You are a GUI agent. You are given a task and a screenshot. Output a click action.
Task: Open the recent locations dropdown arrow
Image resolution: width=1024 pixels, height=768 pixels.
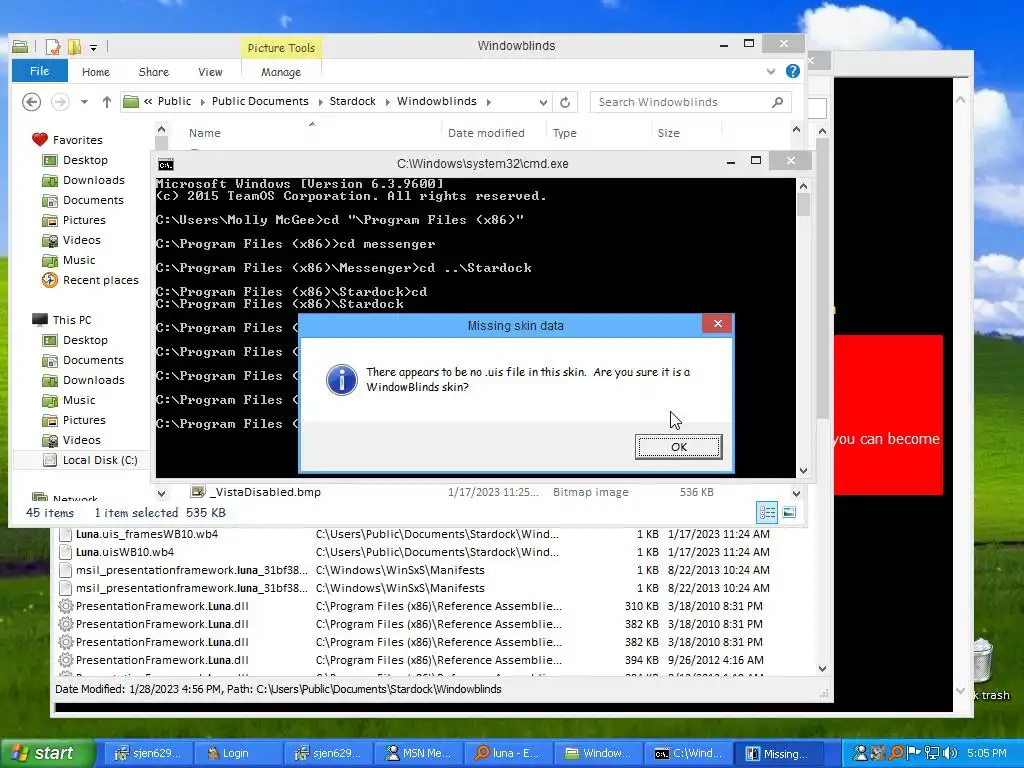pos(84,102)
